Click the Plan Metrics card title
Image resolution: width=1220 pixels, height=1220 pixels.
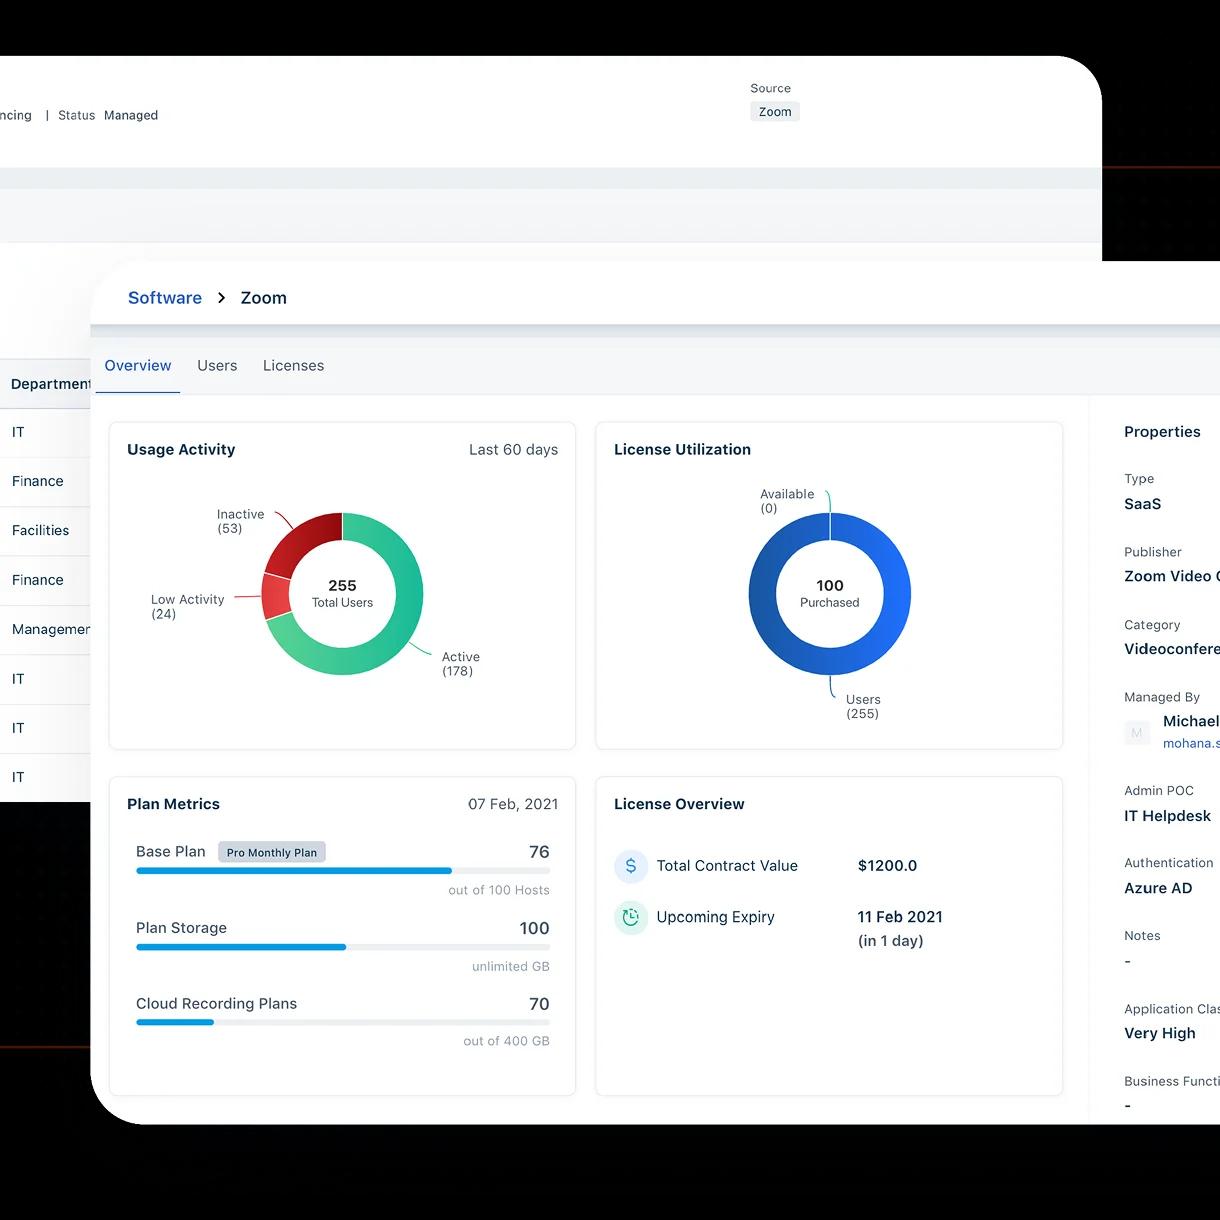point(173,804)
